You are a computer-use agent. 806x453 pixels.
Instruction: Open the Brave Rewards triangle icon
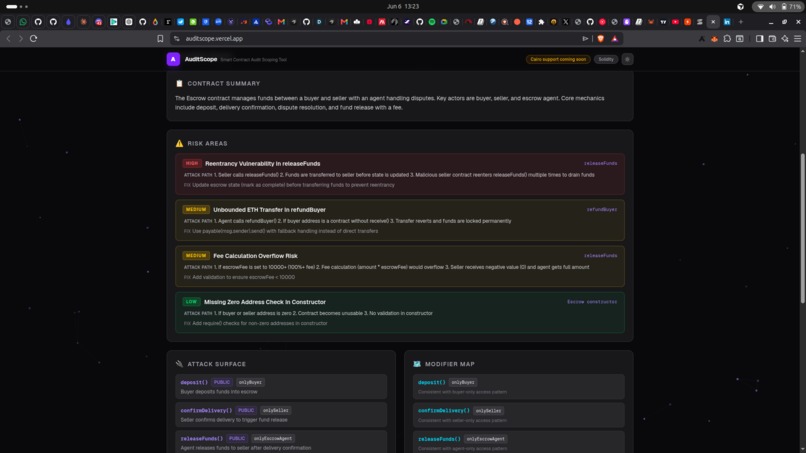click(x=614, y=39)
